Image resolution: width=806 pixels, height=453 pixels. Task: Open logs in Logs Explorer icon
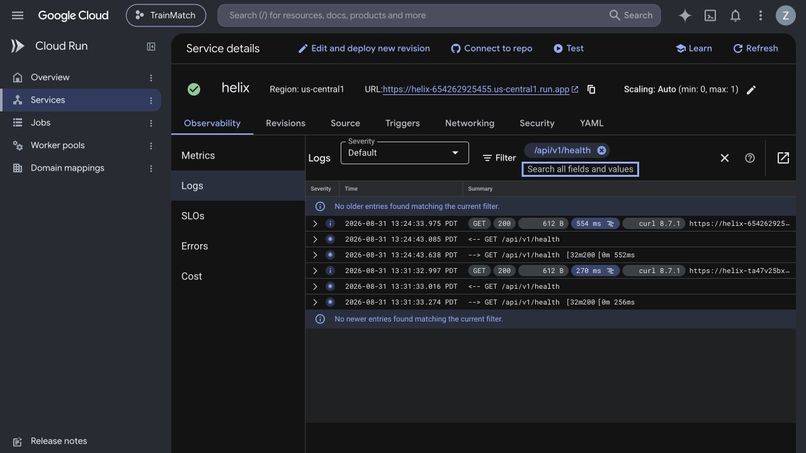click(782, 158)
